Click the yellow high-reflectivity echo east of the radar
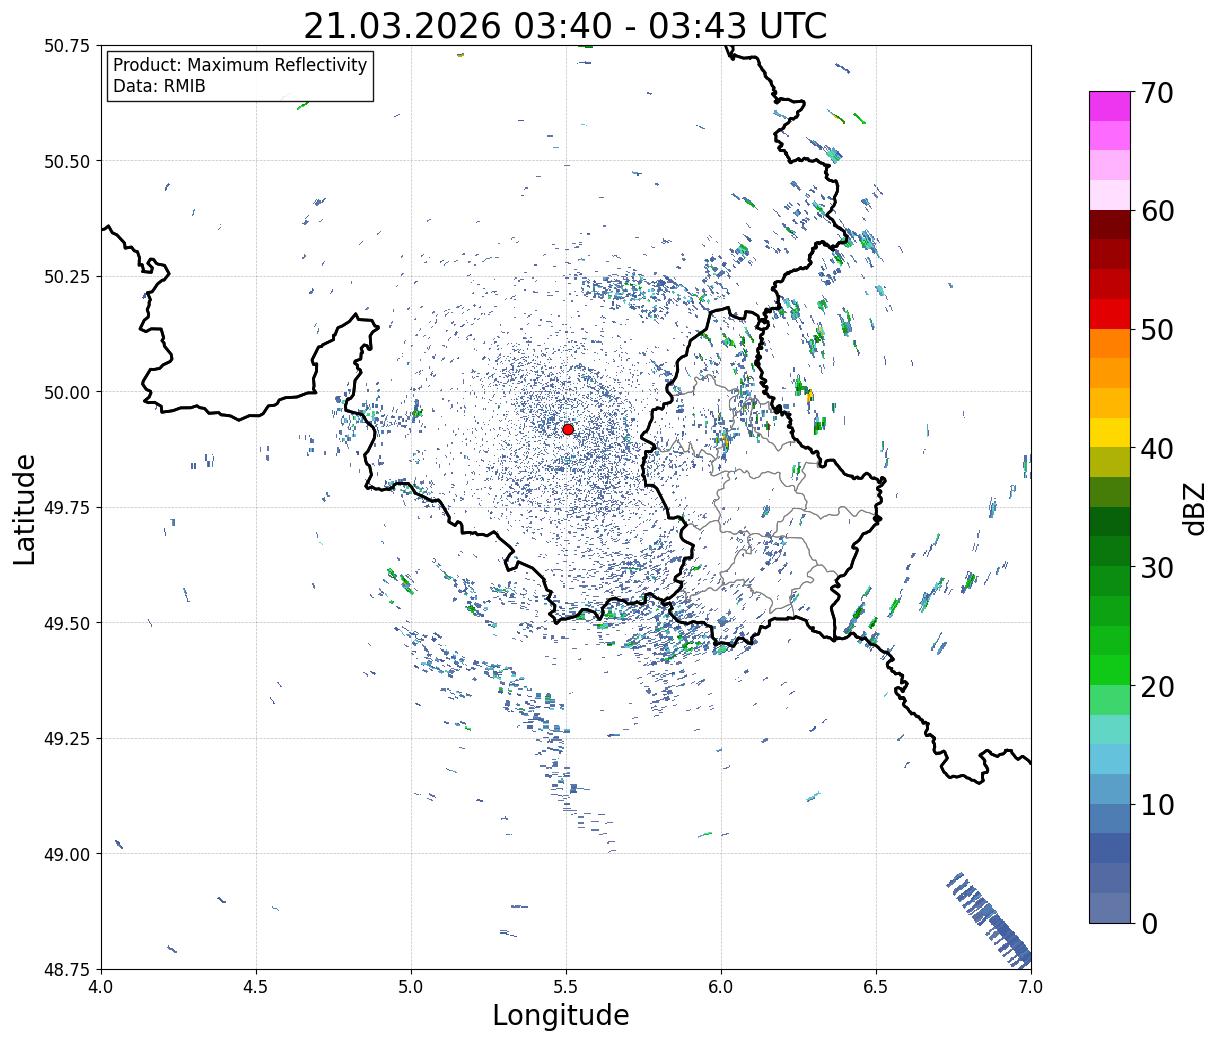The image size is (1219, 1040). click(x=809, y=396)
